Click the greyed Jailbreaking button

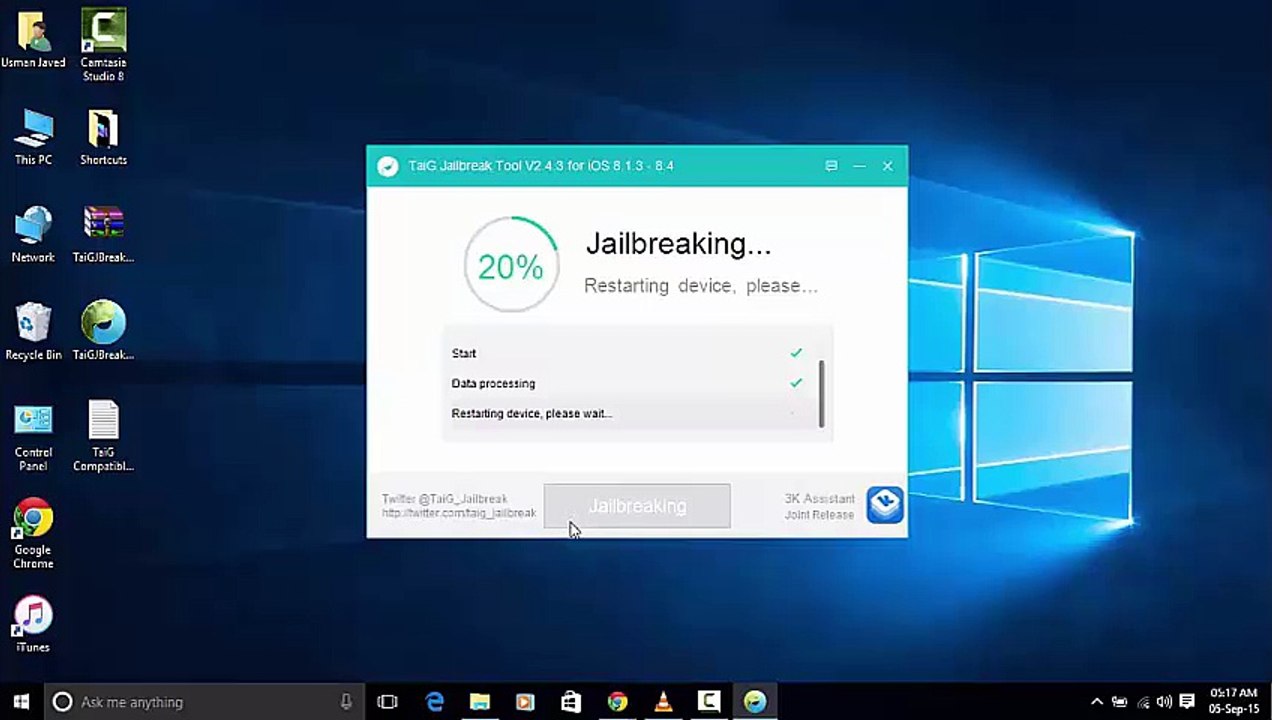(x=637, y=506)
